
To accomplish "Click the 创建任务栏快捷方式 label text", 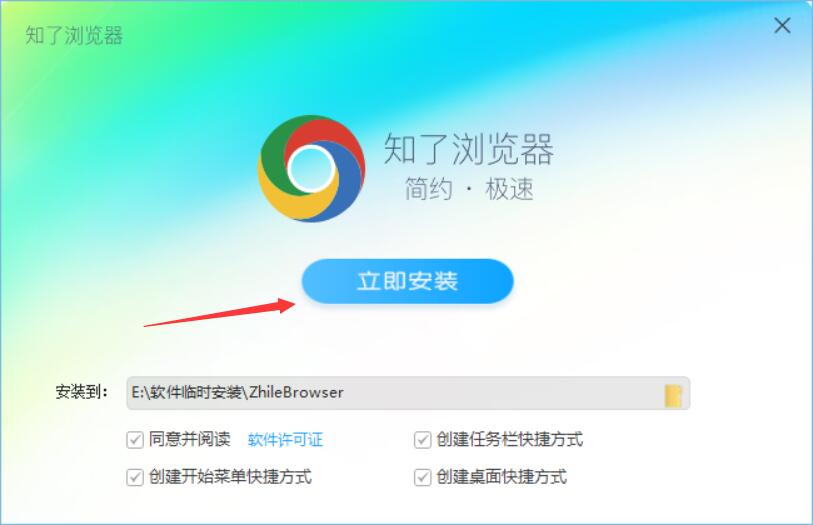I will pyautogui.click(x=510, y=439).
